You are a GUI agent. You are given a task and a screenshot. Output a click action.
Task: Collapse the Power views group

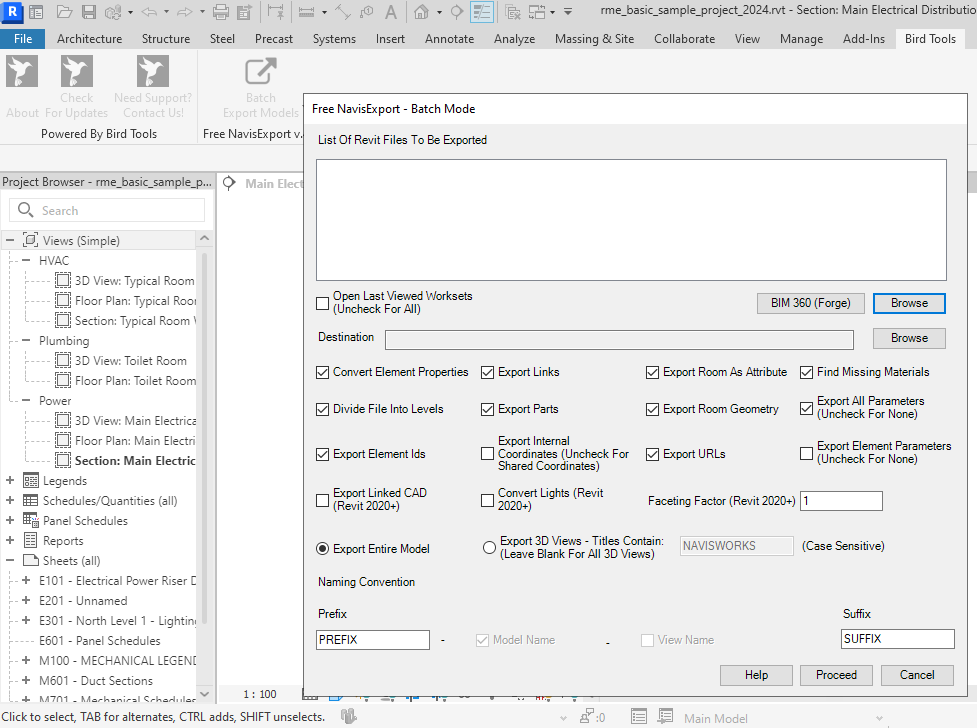26,401
